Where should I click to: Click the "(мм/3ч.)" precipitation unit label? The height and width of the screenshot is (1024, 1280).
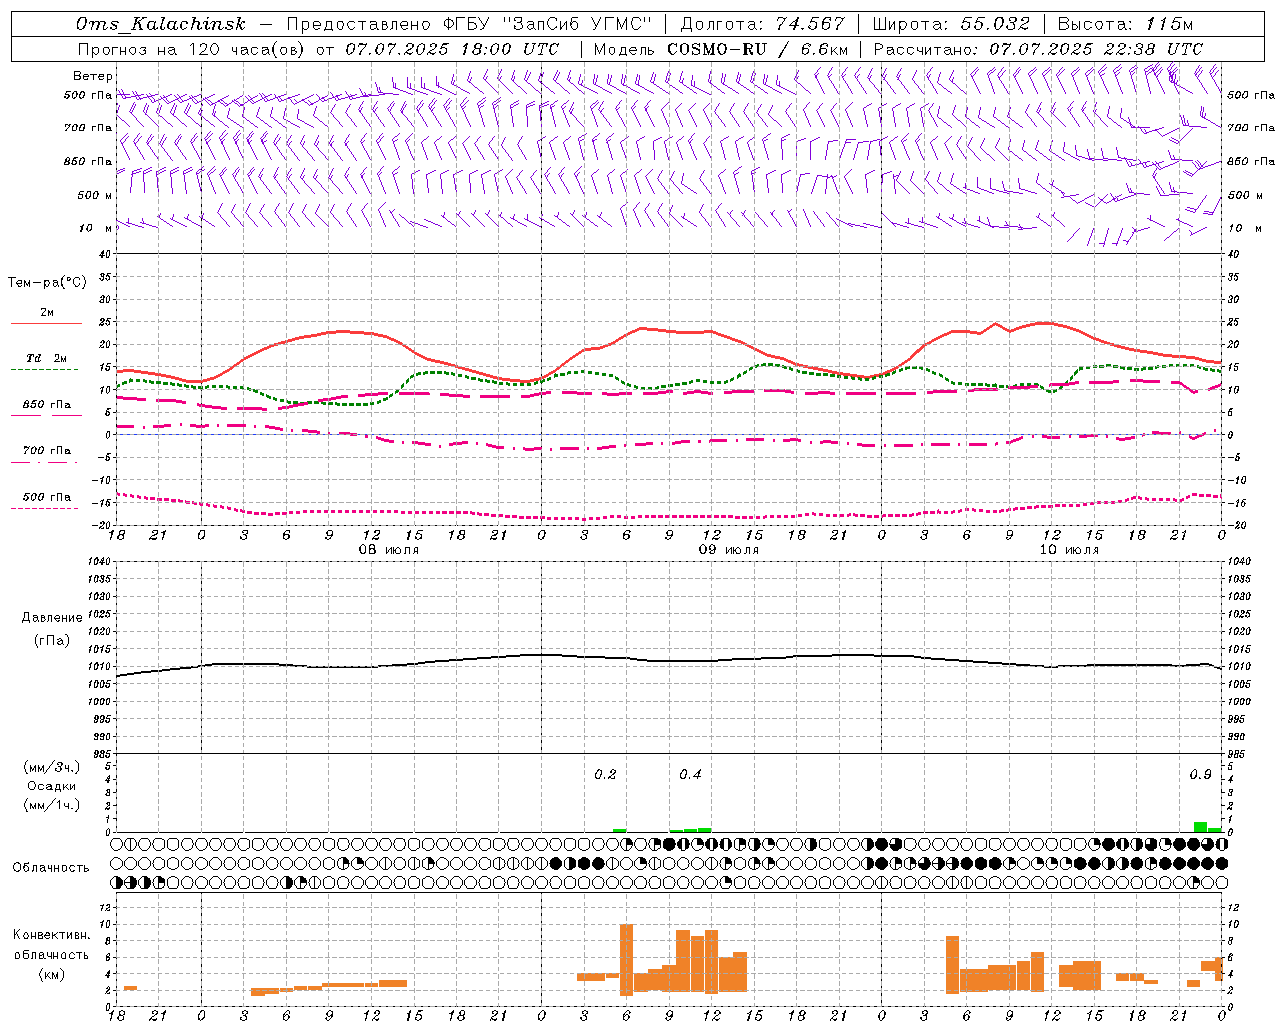(51, 767)
